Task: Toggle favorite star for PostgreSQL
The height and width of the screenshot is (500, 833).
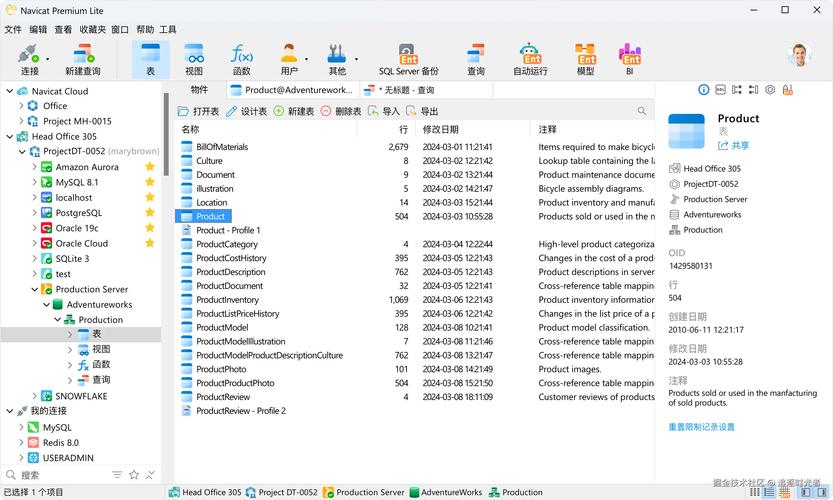Action: (x=150, y=213)
